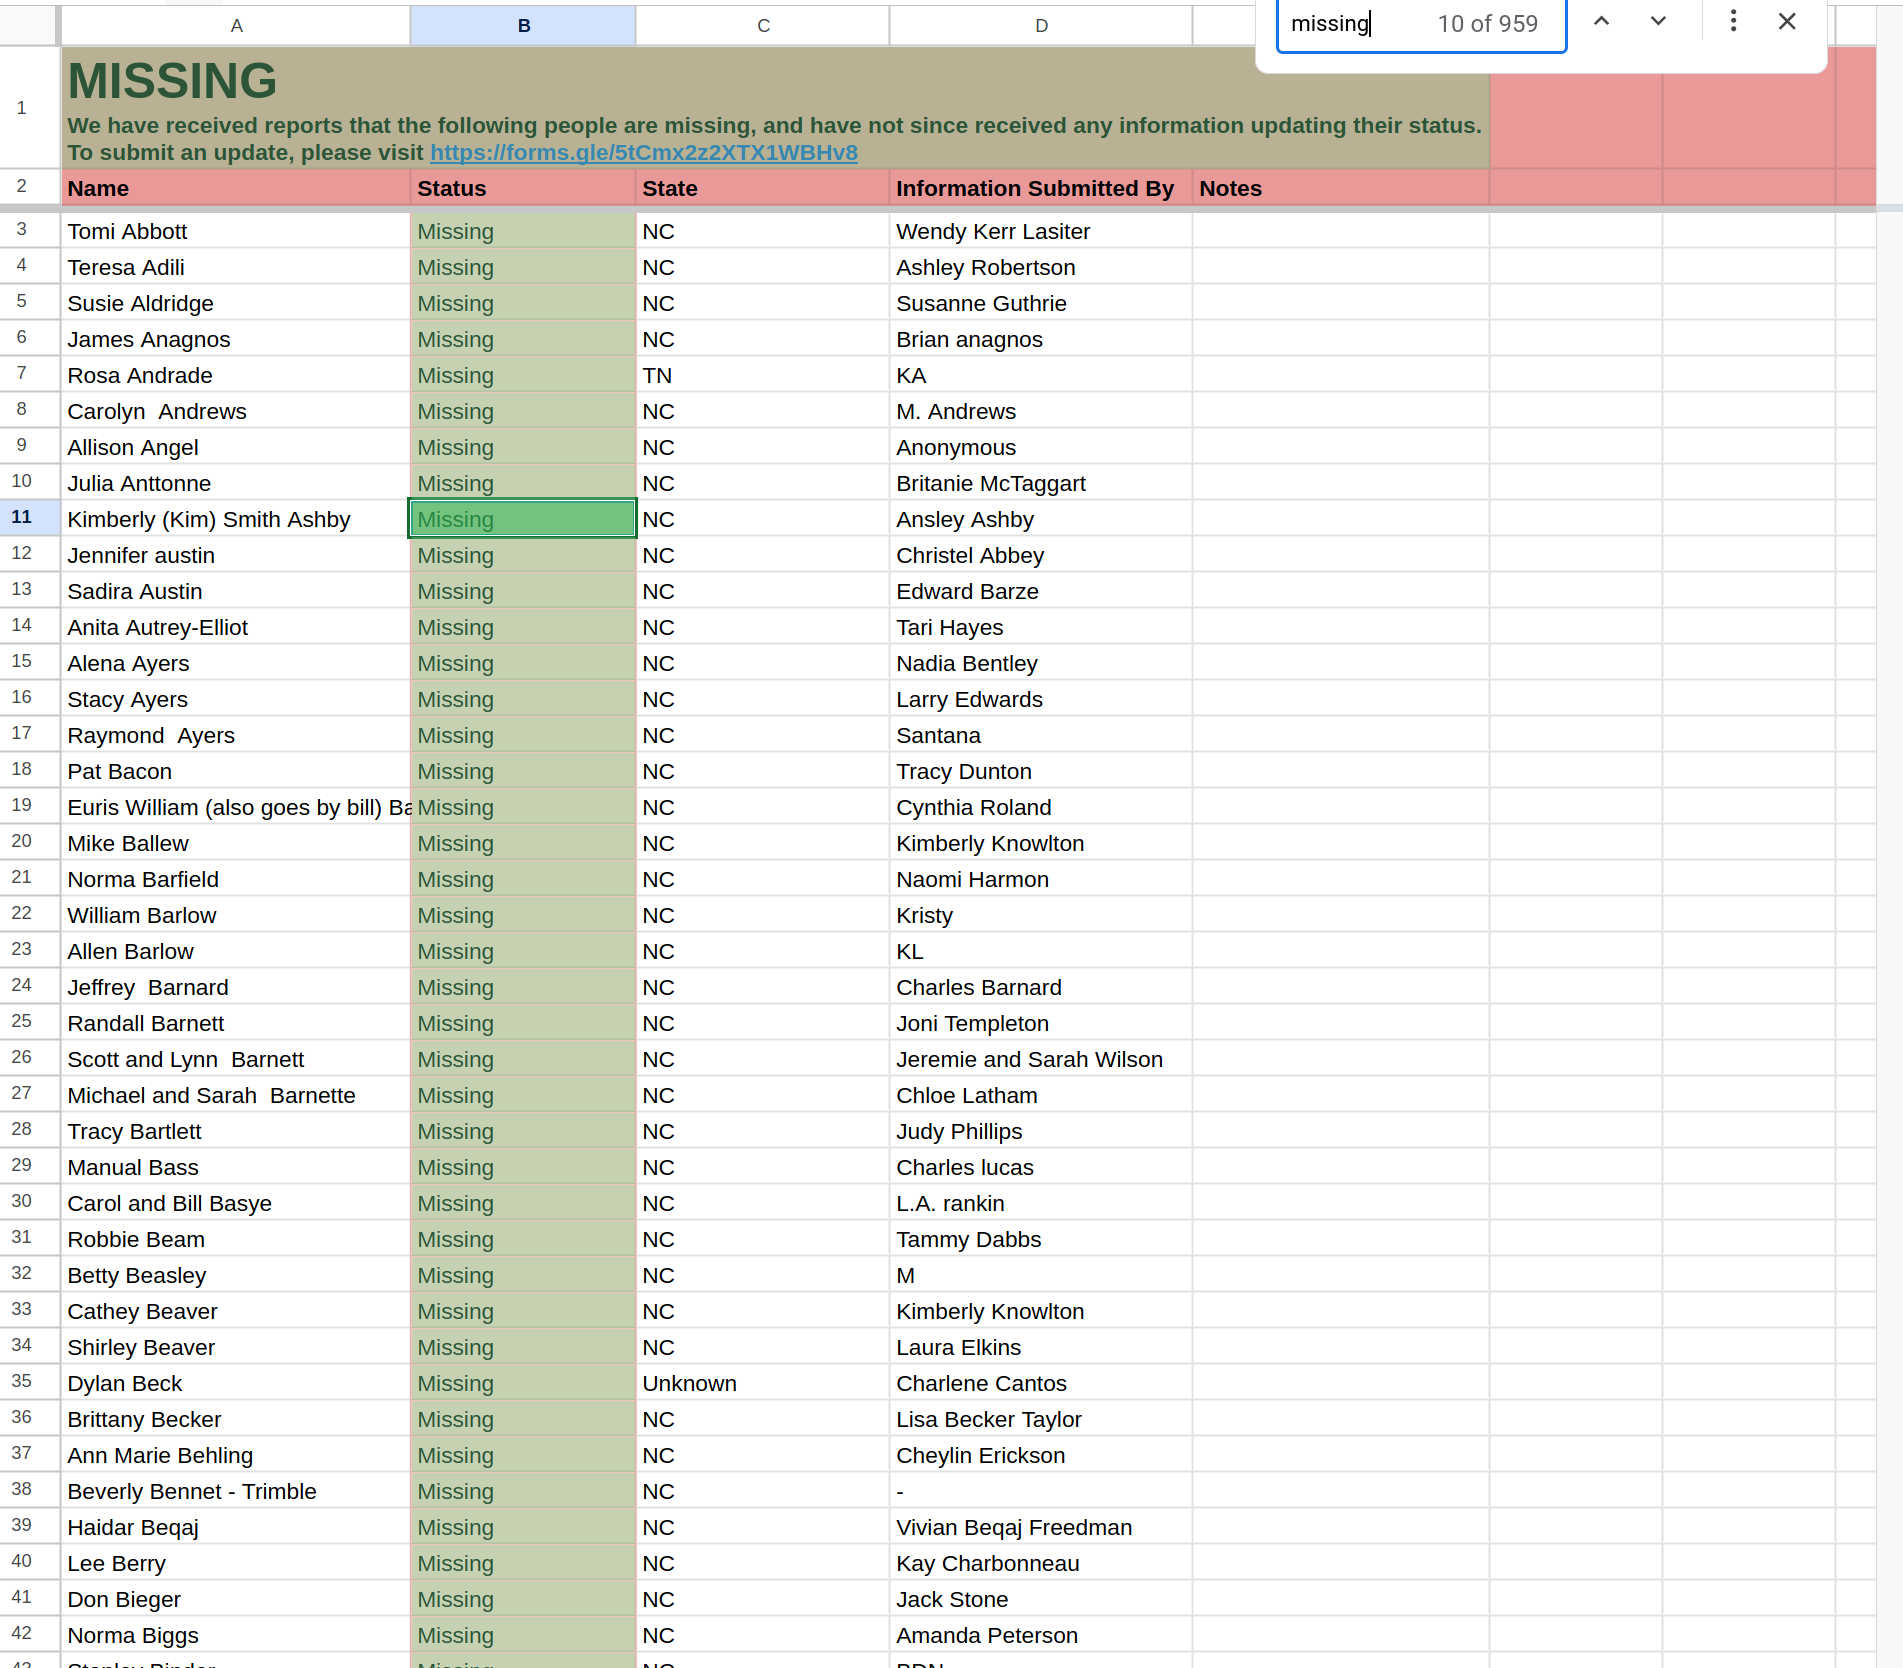Screen dimensions: 1903x1668
Task: Click the find input containing 'missing'
Action: (1421, 24)
